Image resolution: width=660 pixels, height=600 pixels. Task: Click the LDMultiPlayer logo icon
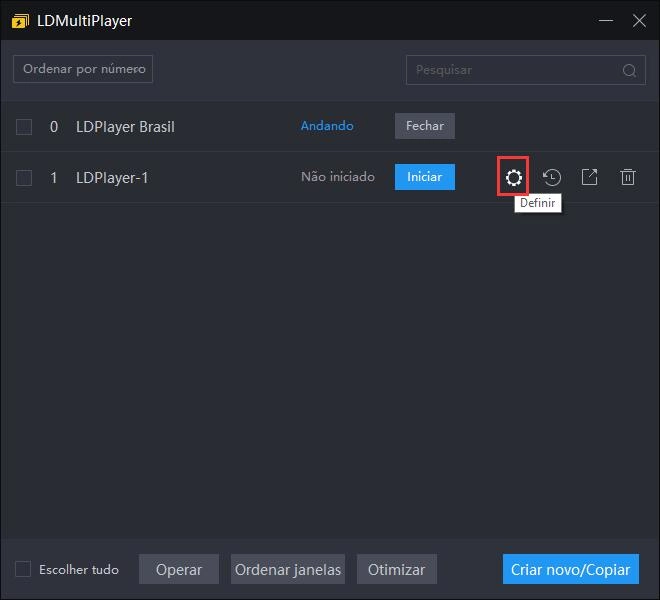click(x=20, y=21)
